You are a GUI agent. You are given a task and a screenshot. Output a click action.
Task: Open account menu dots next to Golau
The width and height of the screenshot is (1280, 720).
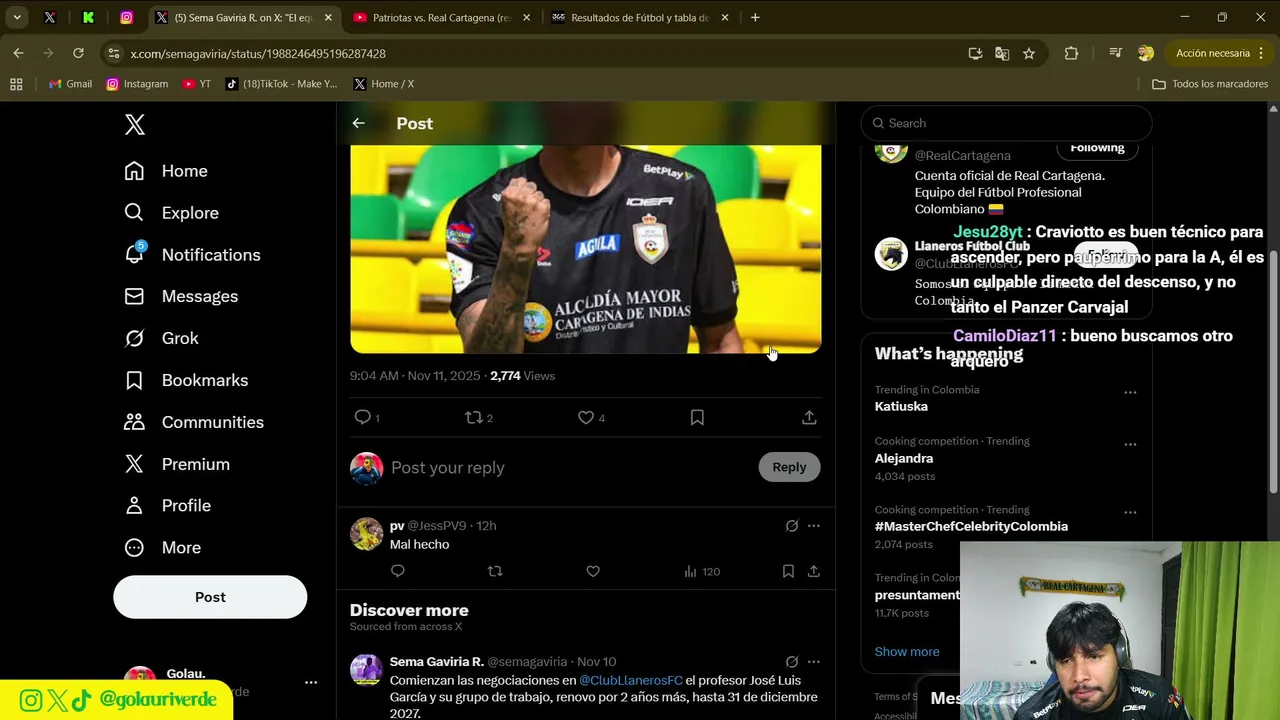(x=311, y=683)
